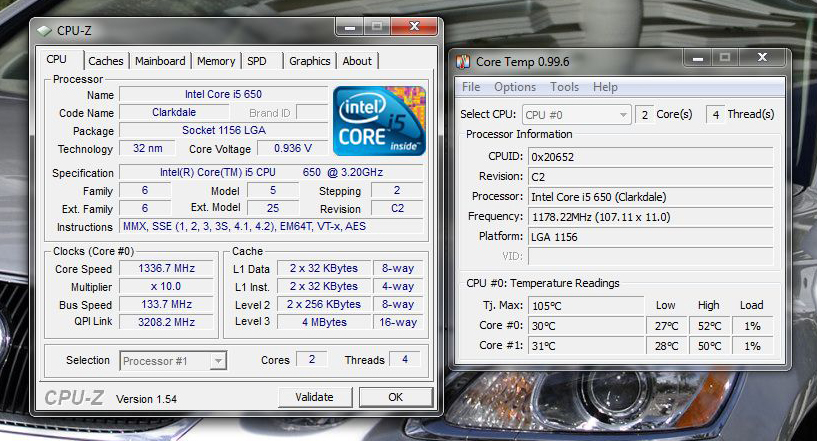Open the Graphics tab
817x441 pixels.
tap(310, 61)
